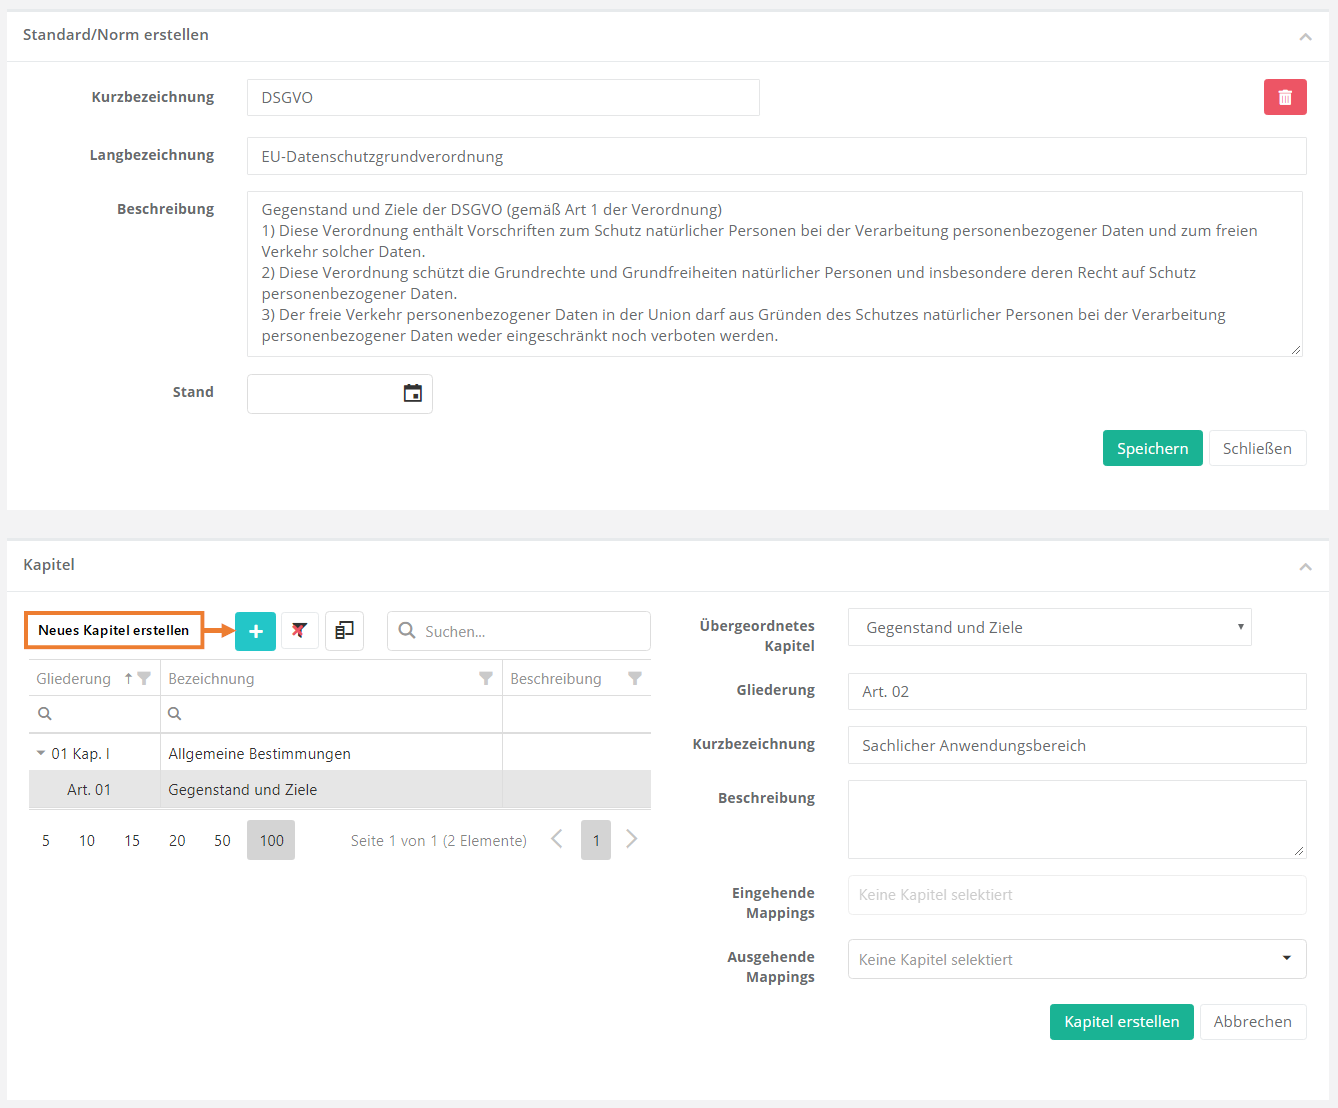The height and width of the screenshot is (1108, 1338).
Task: Collapse the Standard/Norm erstellen panel
Action: click(x=1305, y=36)
